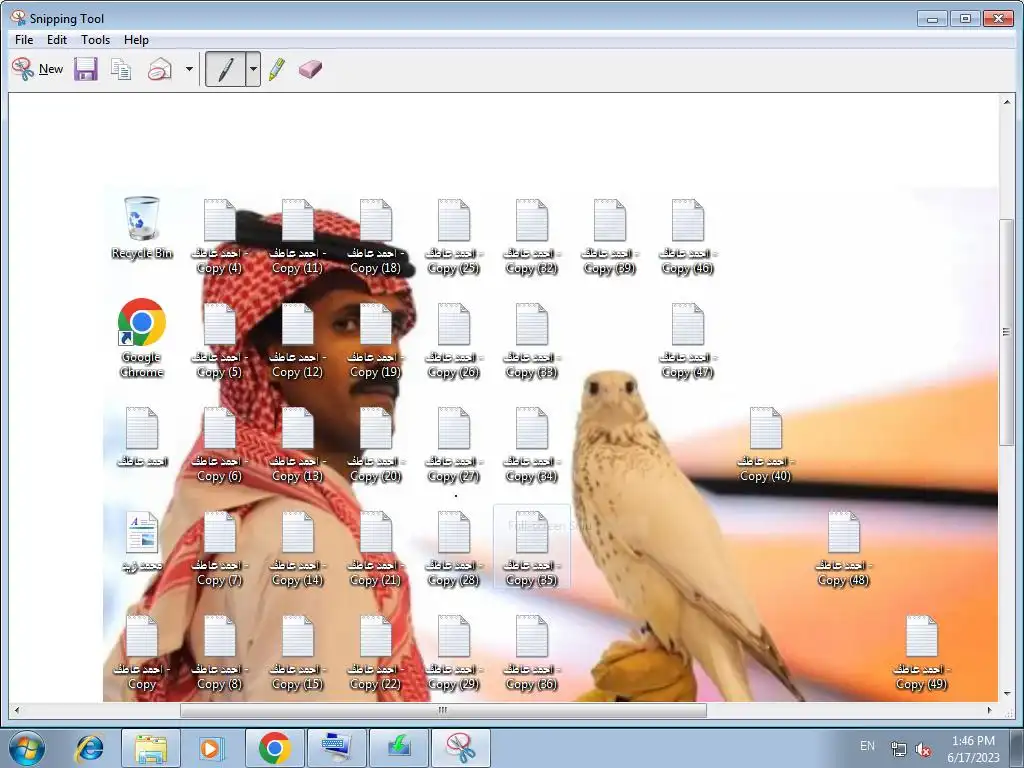Viewport: 1024px width, 768px height.
Task: Click the file labeled Copy (18)
Action: 376,236
